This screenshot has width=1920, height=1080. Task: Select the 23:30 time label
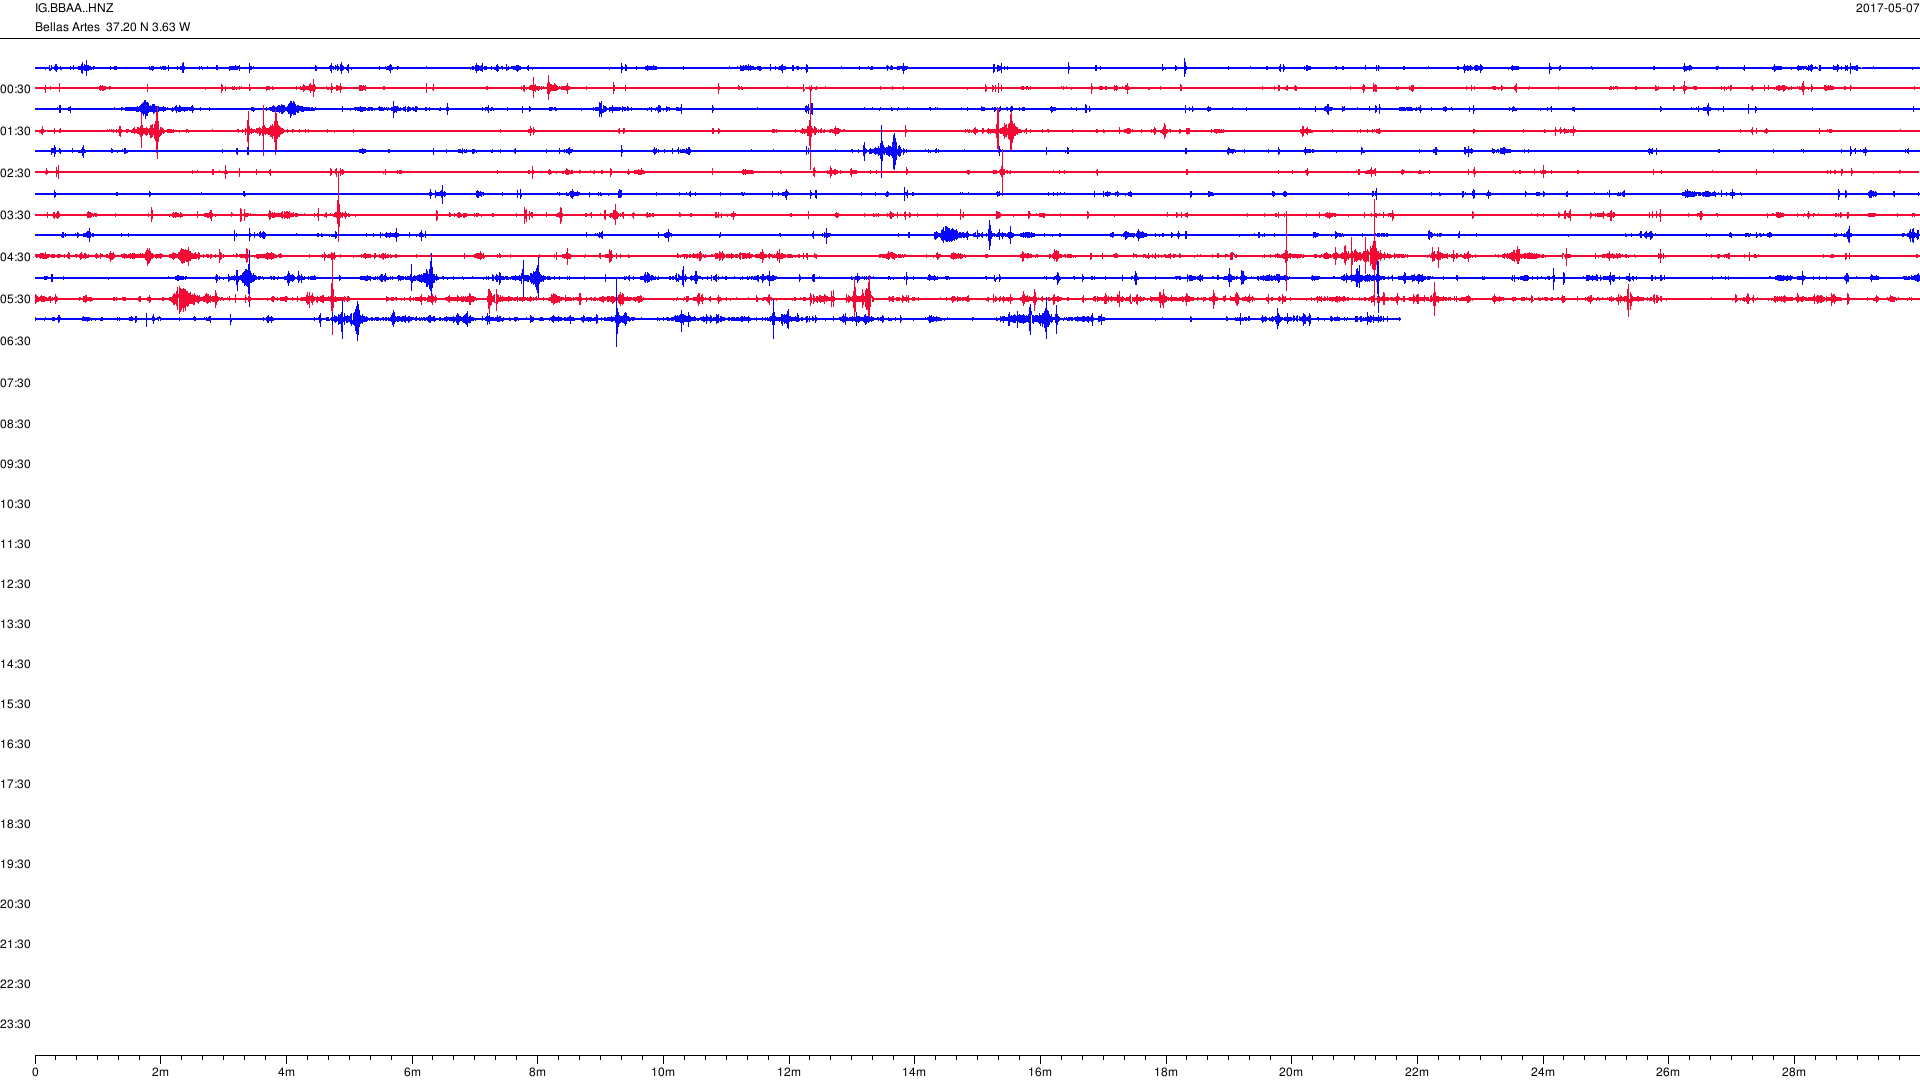(x=15, y=1024)
